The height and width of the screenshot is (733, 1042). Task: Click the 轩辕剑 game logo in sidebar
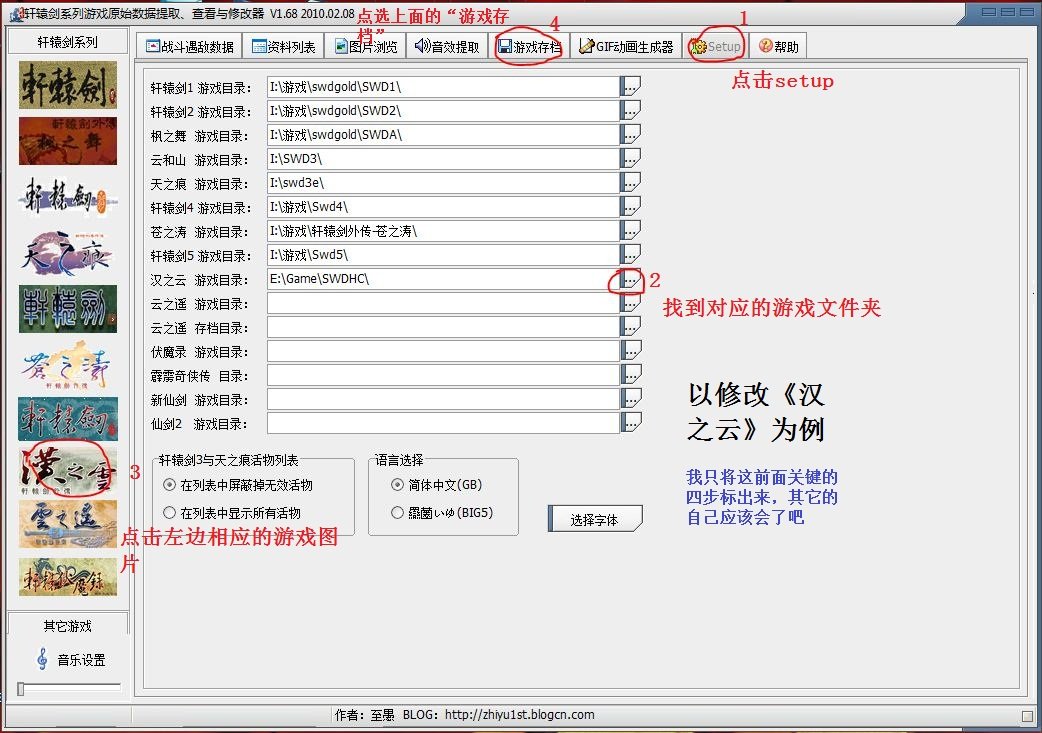67,85
